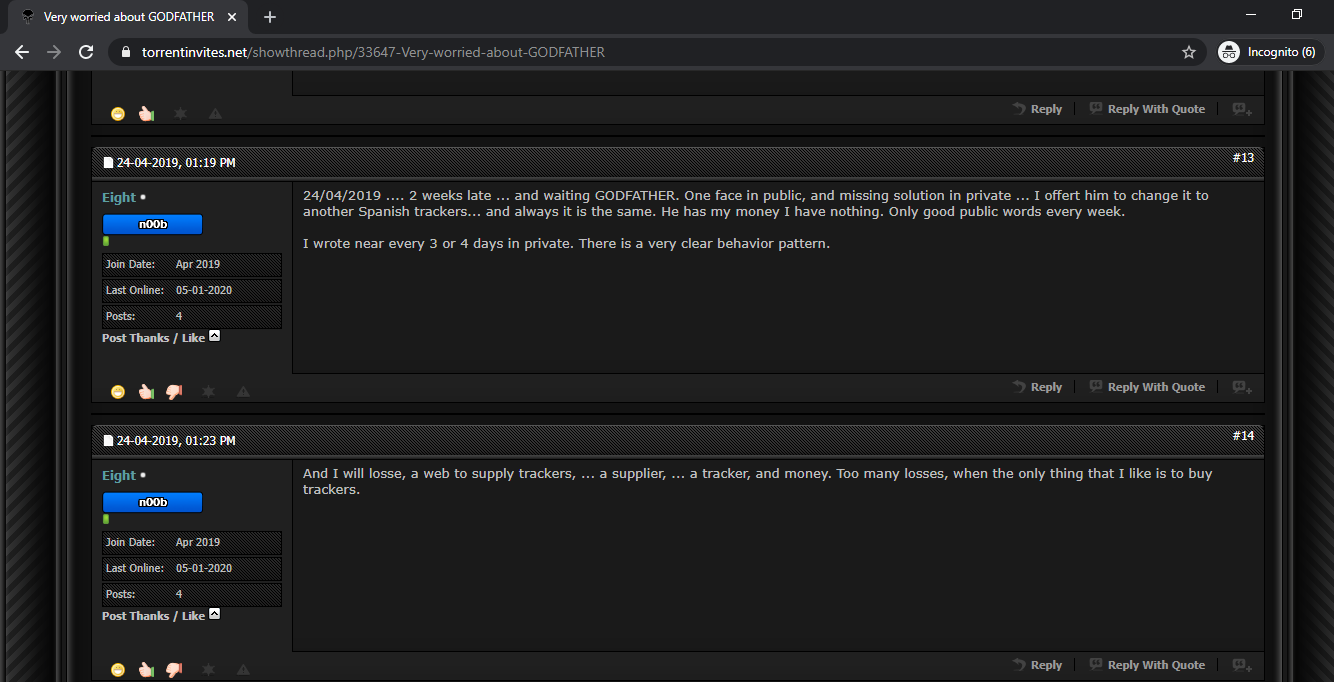Click the #14 post number permalink
This screenshot has width=1334, height=682.
[1243, 435]
